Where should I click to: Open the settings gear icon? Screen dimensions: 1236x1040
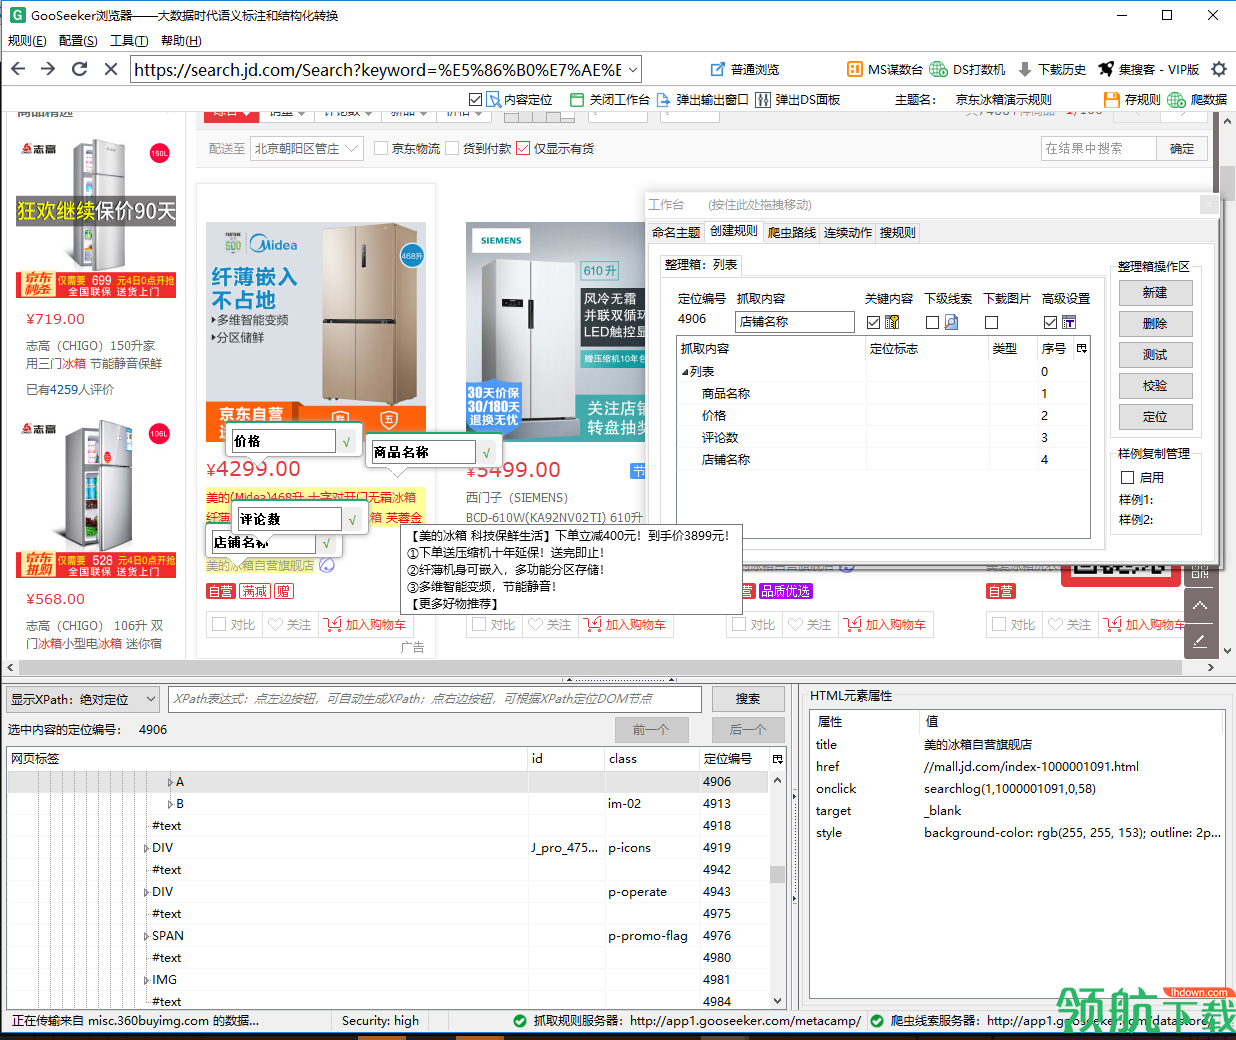pyautogui.click(x=1219, y=69)
